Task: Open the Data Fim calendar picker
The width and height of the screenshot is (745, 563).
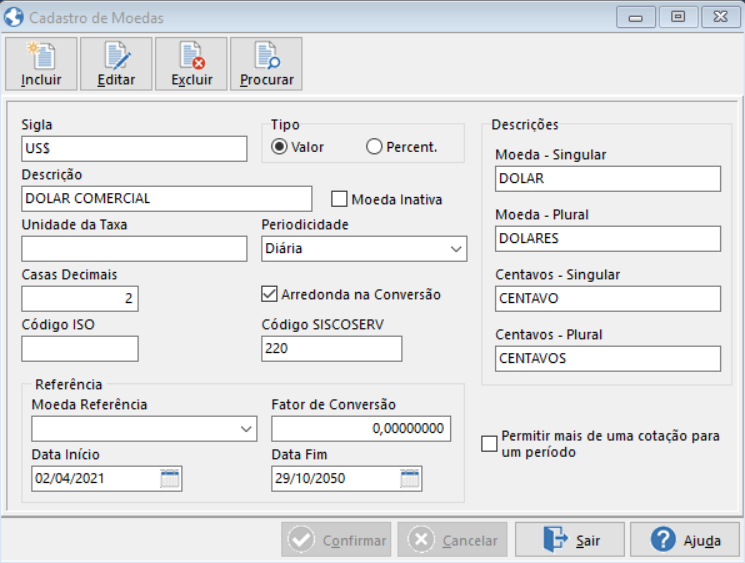Action: click(x=410, y=478)
